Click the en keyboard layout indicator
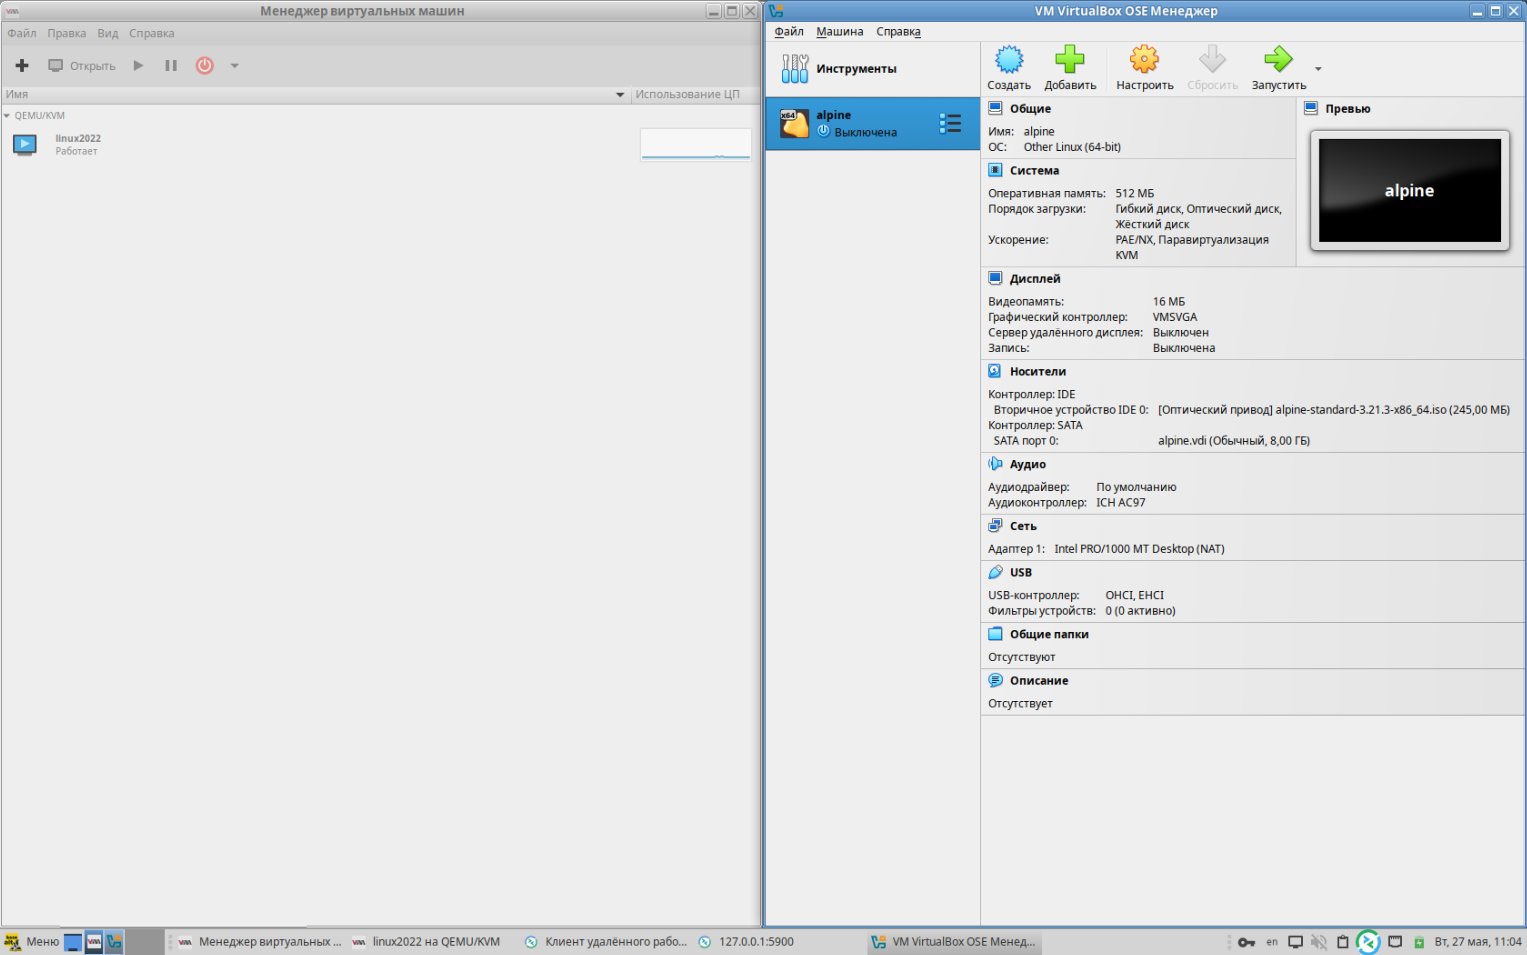This screenshot has height=955, width=1527. 1272,942
